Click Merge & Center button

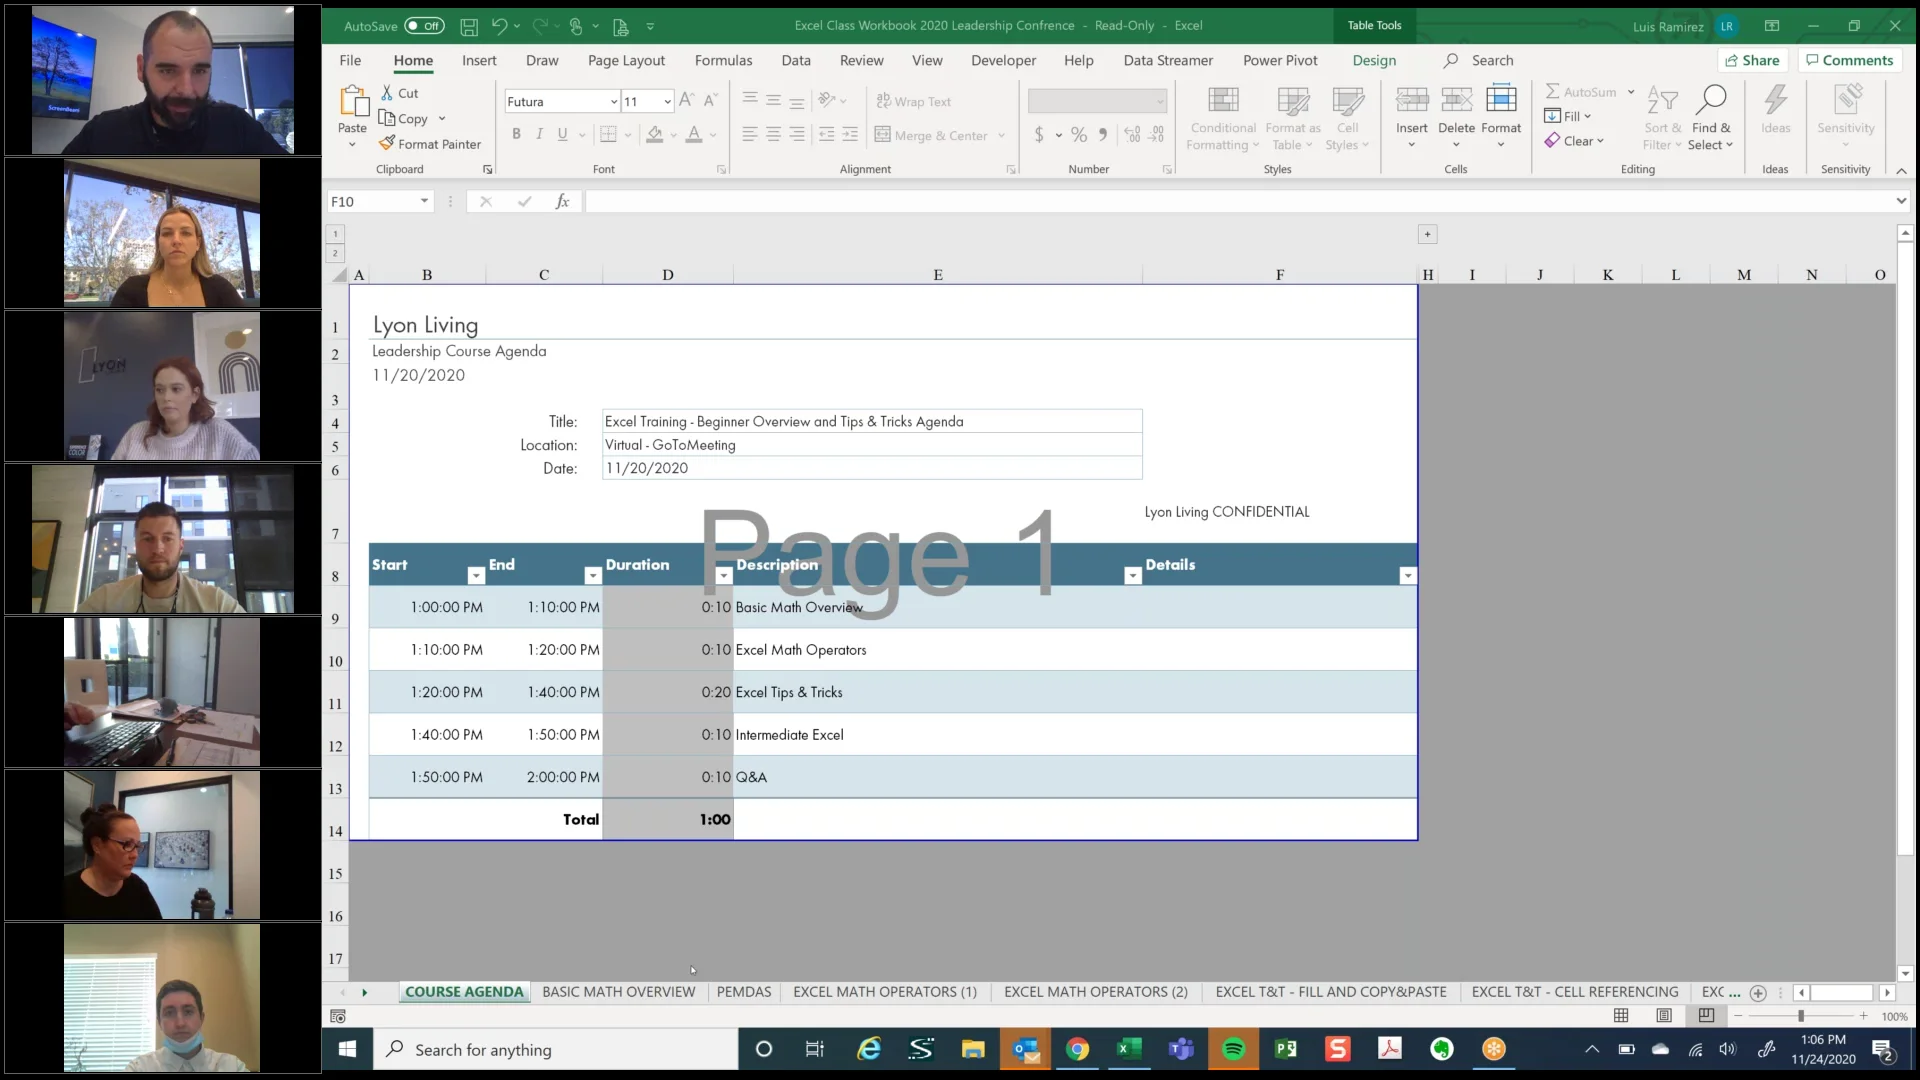pos(931,135)
